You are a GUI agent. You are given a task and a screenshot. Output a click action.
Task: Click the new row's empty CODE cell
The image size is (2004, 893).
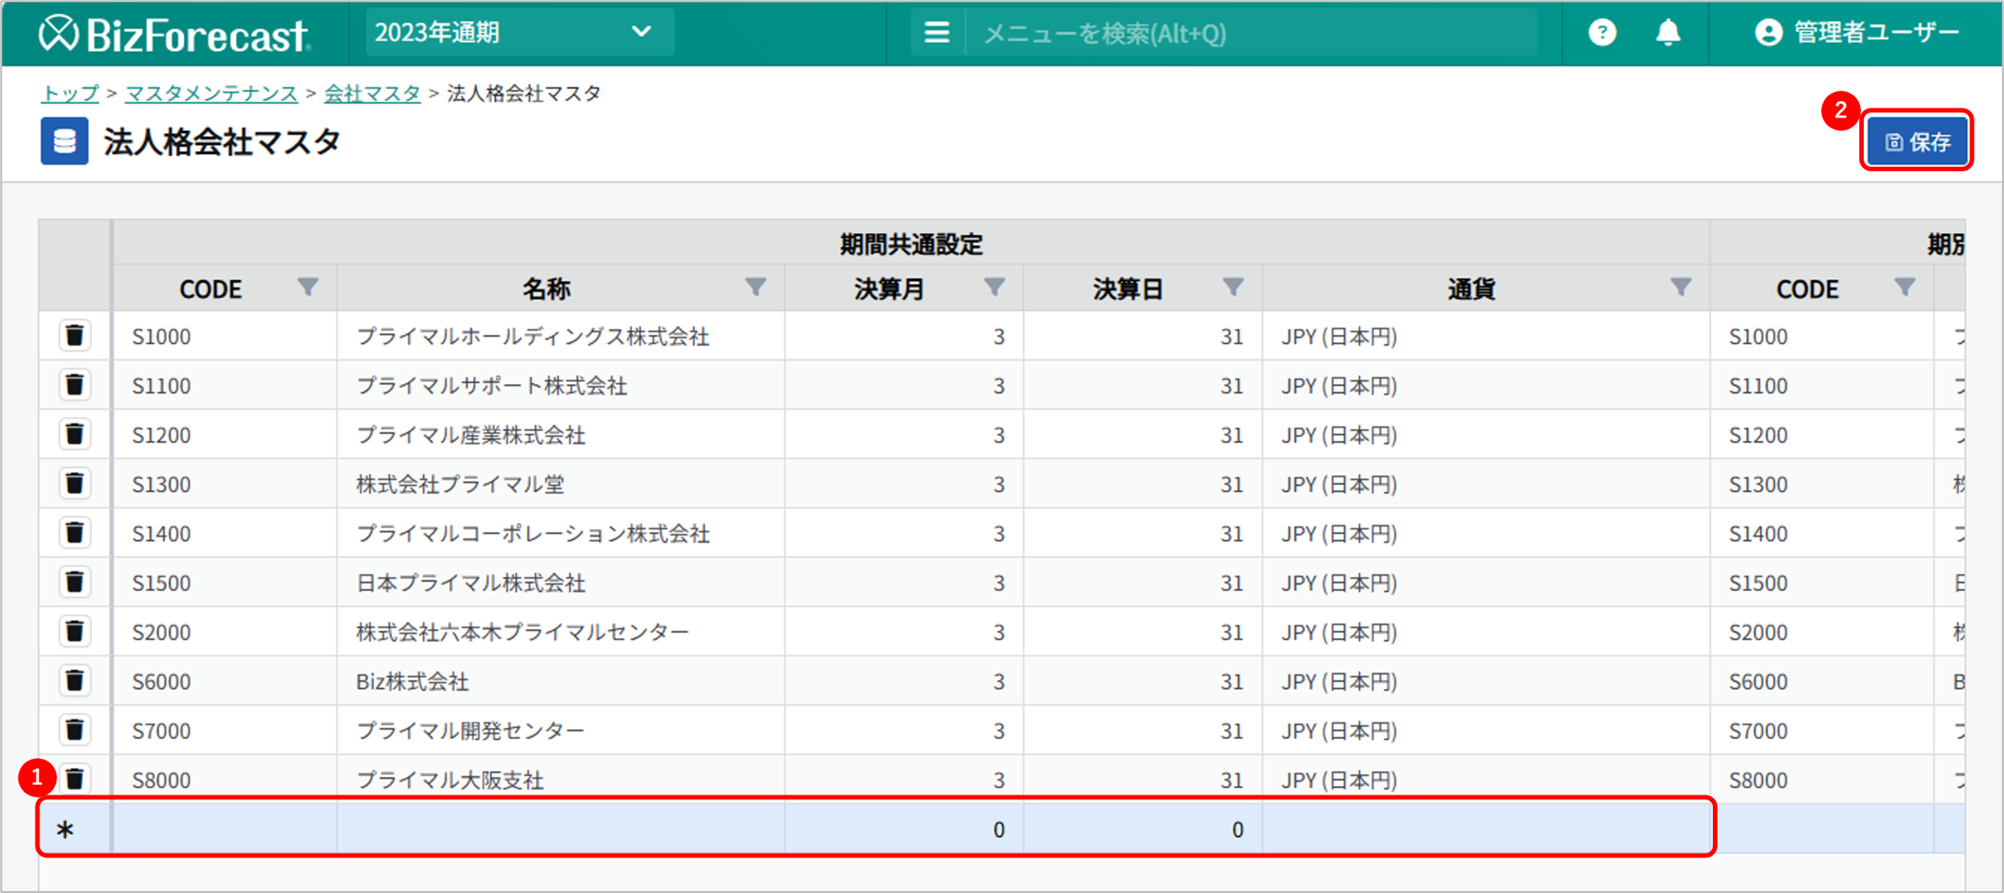point(224,829)
